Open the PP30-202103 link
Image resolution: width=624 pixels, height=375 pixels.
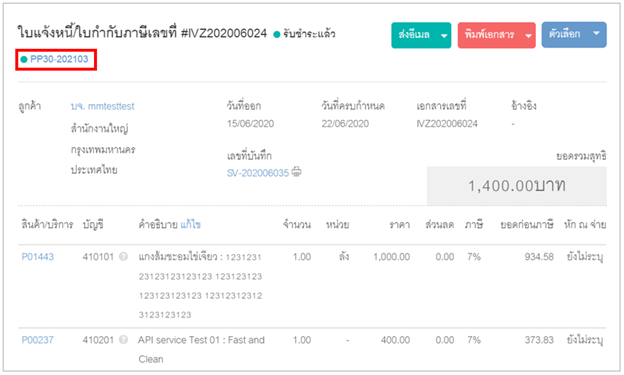click(59, 59)
